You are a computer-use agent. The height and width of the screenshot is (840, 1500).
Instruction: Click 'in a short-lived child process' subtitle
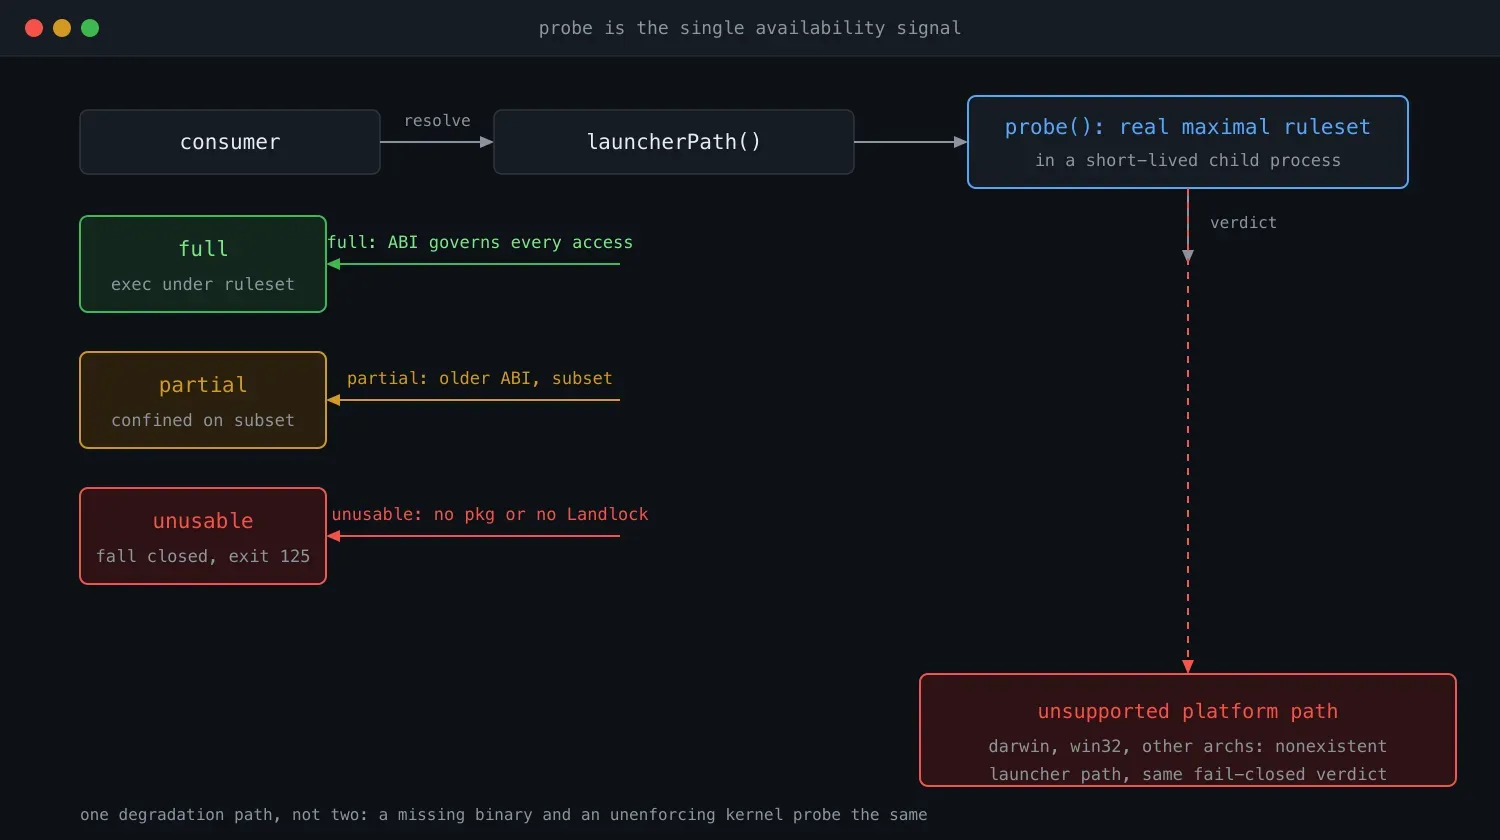pos(1188,160)
